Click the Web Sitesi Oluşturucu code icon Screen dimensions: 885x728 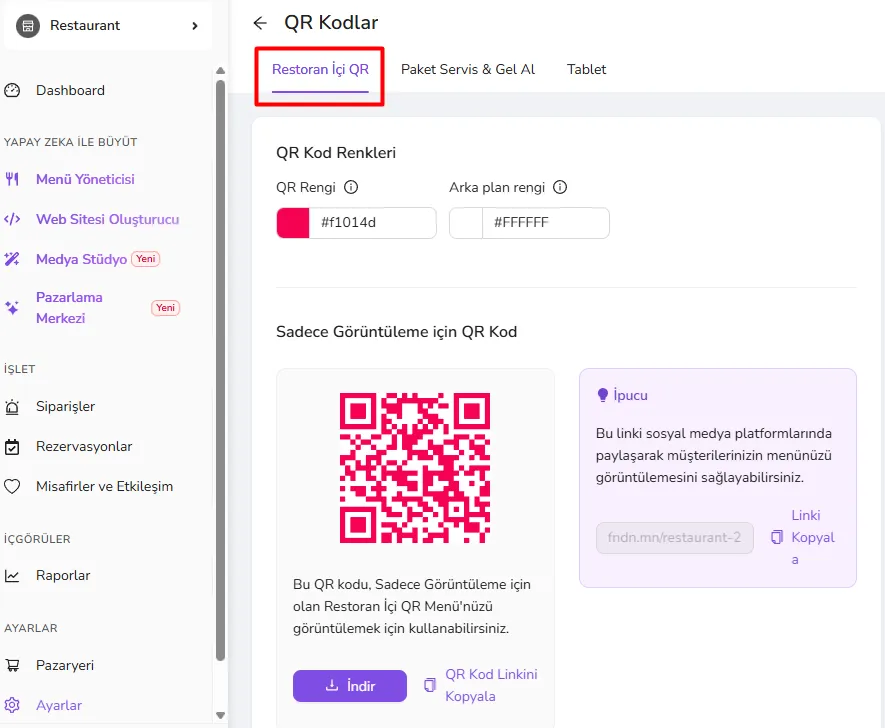(x=12, y=220)
